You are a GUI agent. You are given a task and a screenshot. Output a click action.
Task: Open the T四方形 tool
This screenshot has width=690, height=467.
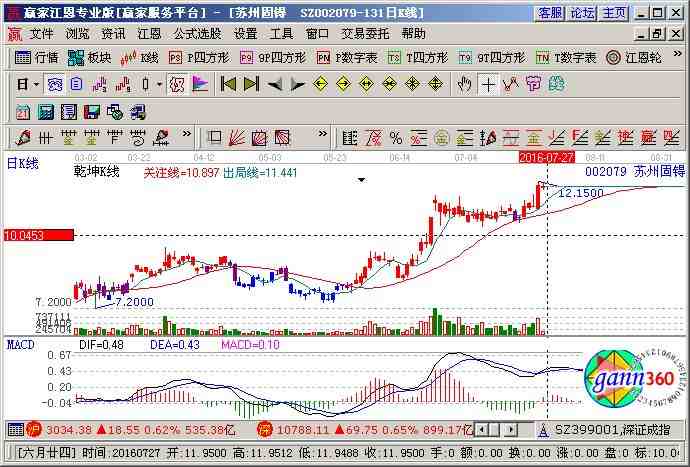tap(418, 58)
